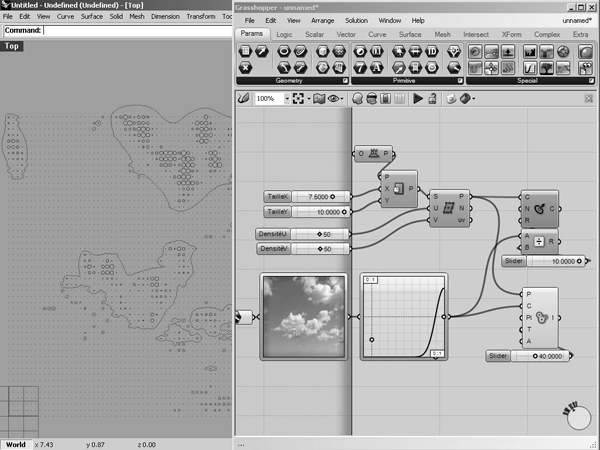Select the Vector parameter icon
The image size is (600, 450).
[x=262, y=51]
